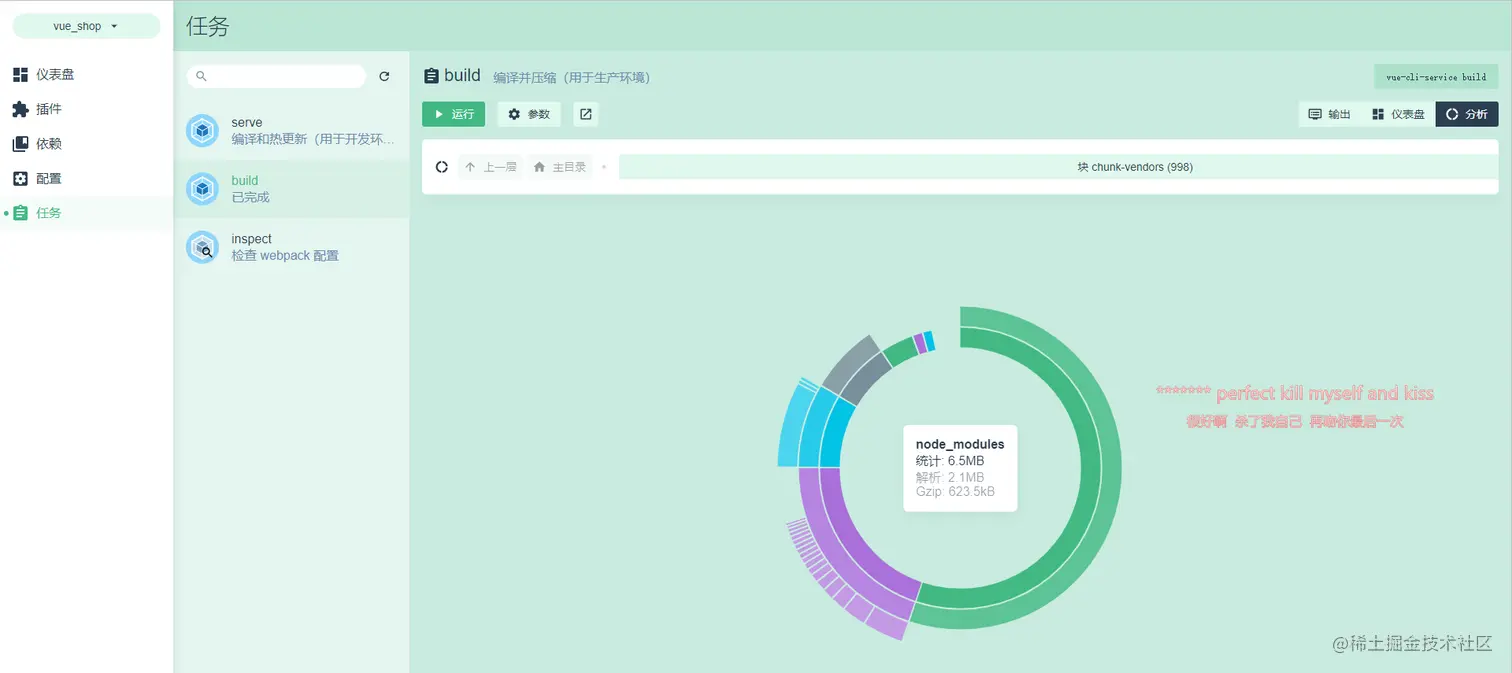Open the 仪表盘 sidebar page

pos(86,74)
